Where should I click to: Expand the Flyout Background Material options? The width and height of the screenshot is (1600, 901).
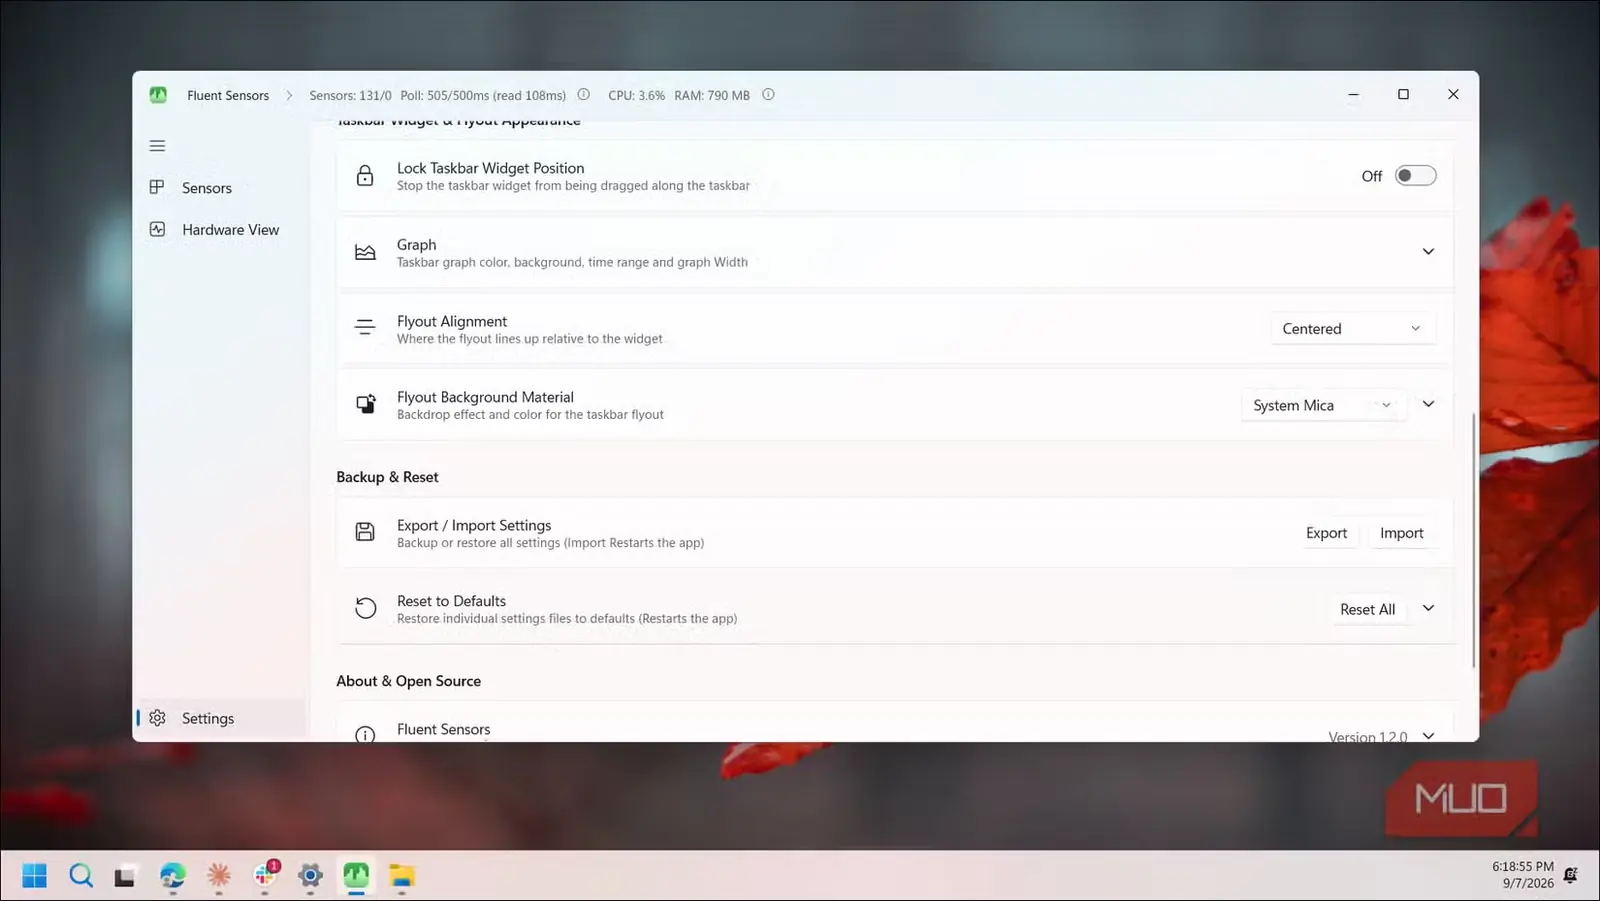click(1428, 404)
